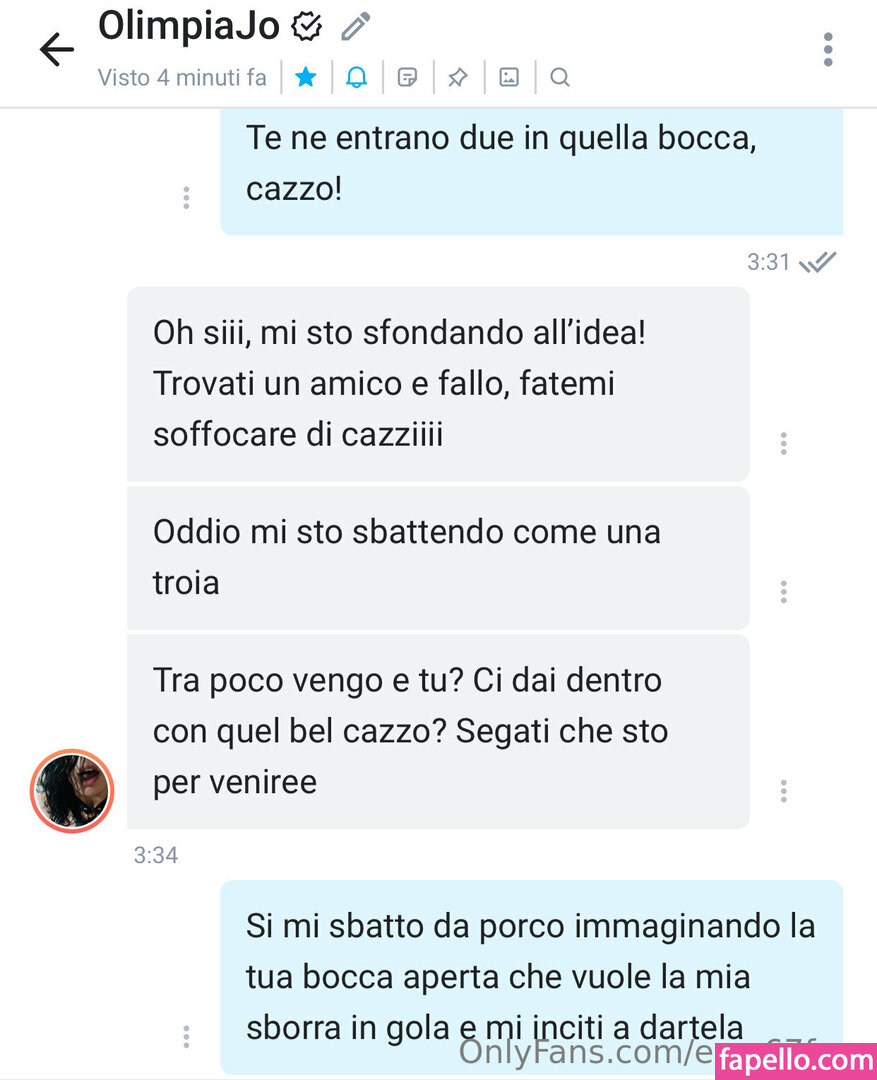Open the chat media gallery icon
The height and width of the screenshot is (1080, 877).
pos(509,77)
